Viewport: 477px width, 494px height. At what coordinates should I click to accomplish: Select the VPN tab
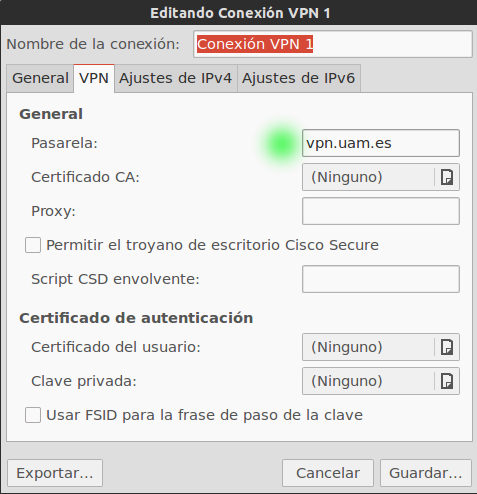coord(94,78)
